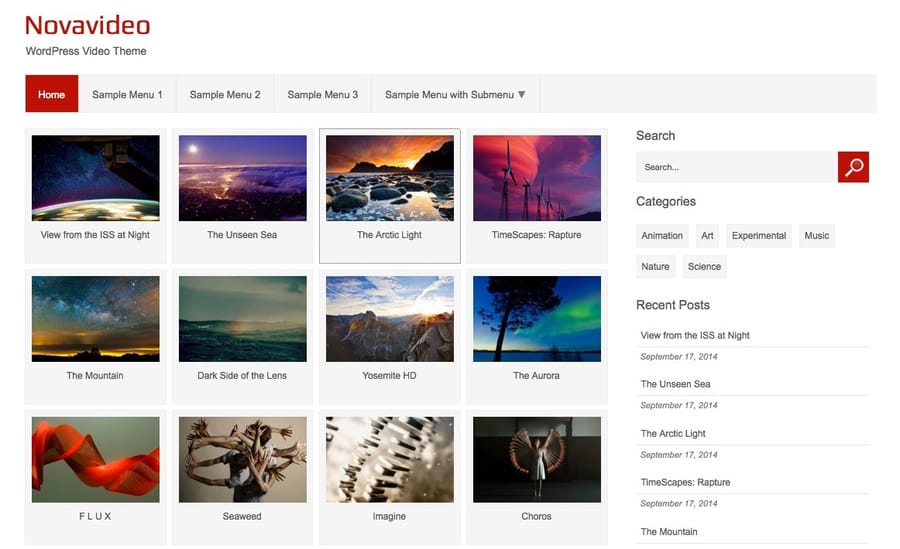This screenshot has width=900, height=549.
Task: Open The Arctic Light video thumbnail
Action: click(390, 178)
